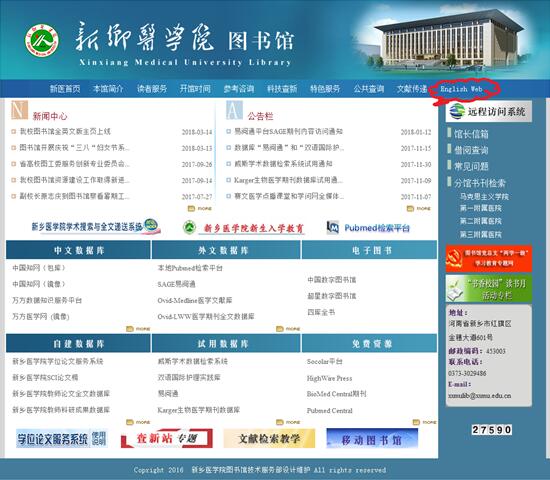Click the 馆长信箱 sidebar link
The image size is (550, 480).
pos(471,134)
